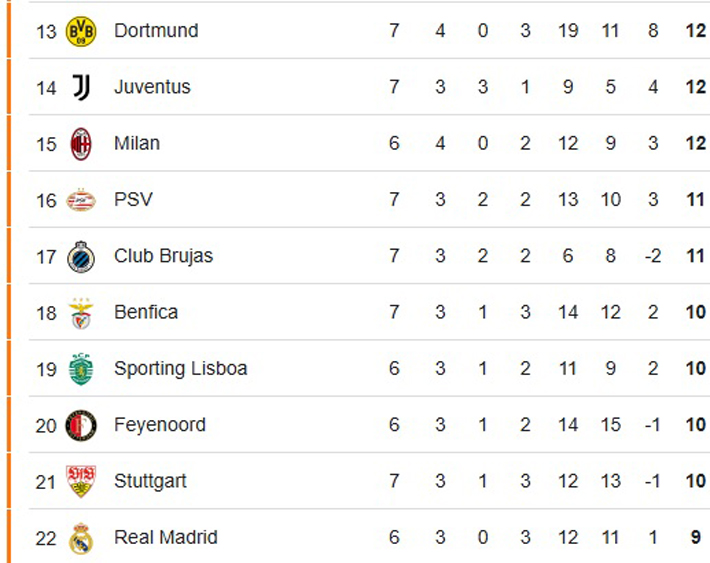Click the Feyenoord club badge
The width and height of the screenshot is (710, 563).
click(x=81, y=426)
